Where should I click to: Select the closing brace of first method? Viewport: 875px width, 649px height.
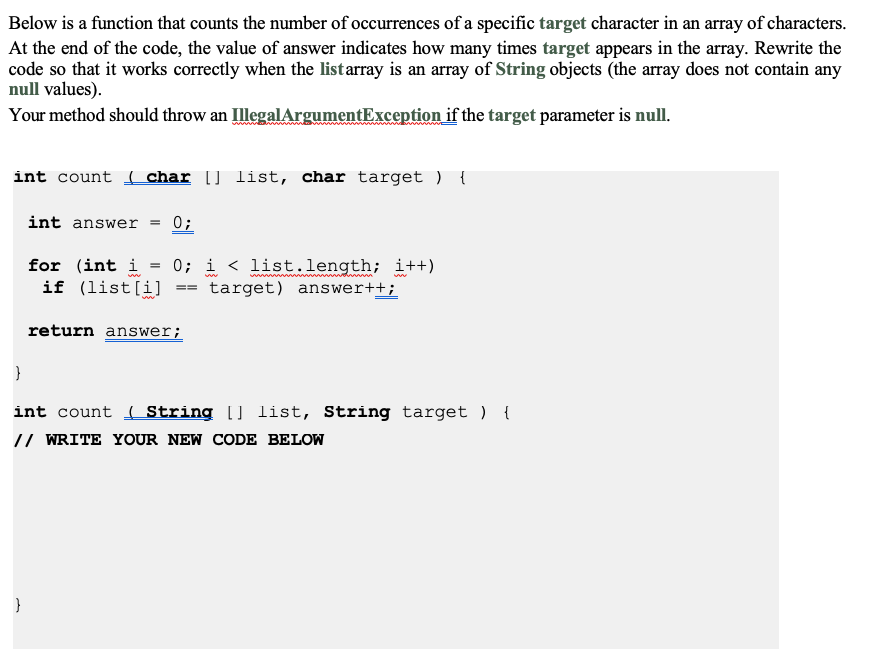point(17,372)
